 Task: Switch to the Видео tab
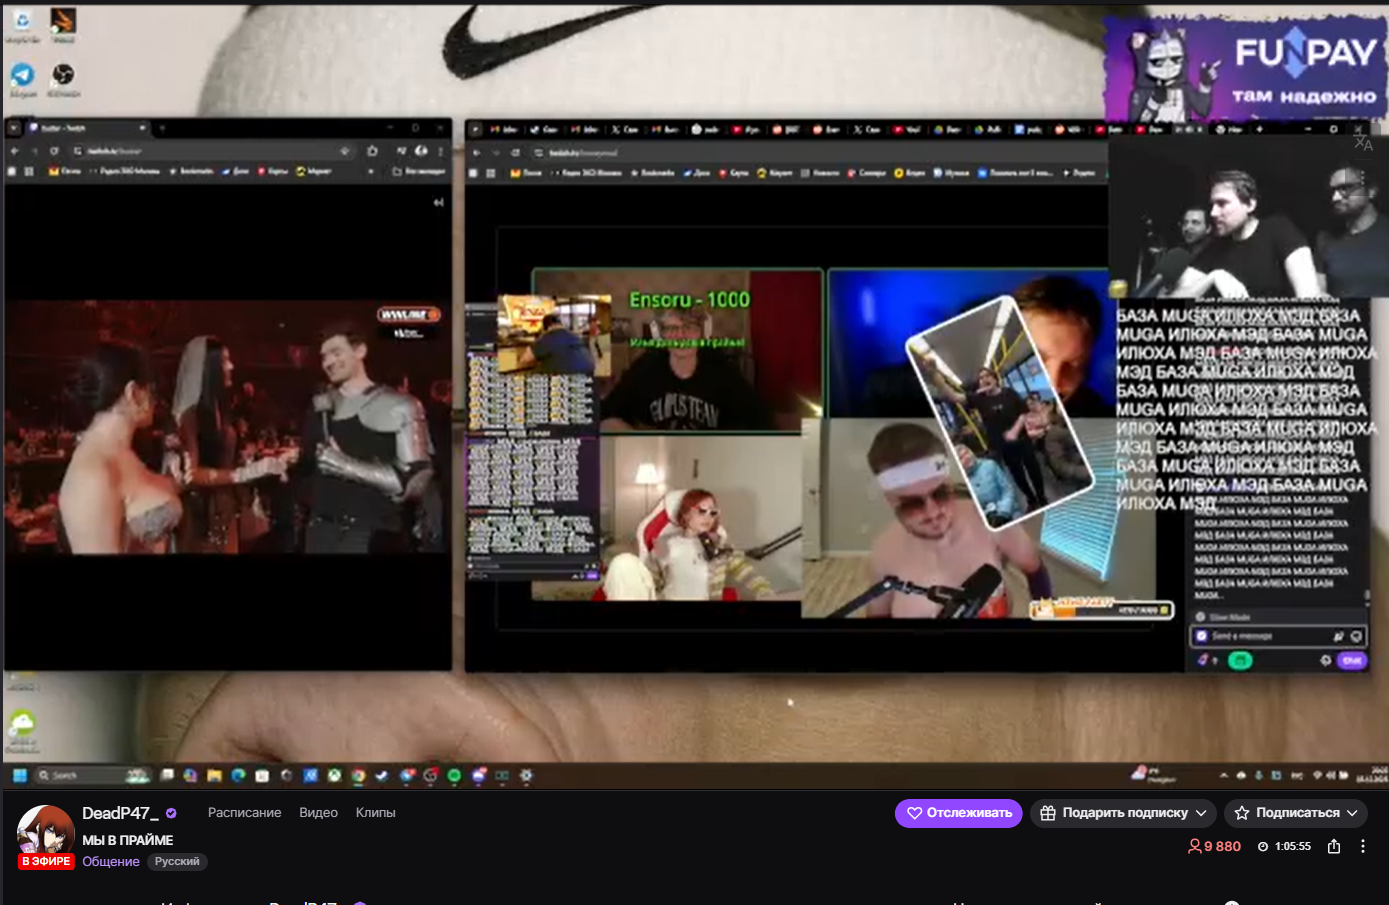[x=318, y=813]
